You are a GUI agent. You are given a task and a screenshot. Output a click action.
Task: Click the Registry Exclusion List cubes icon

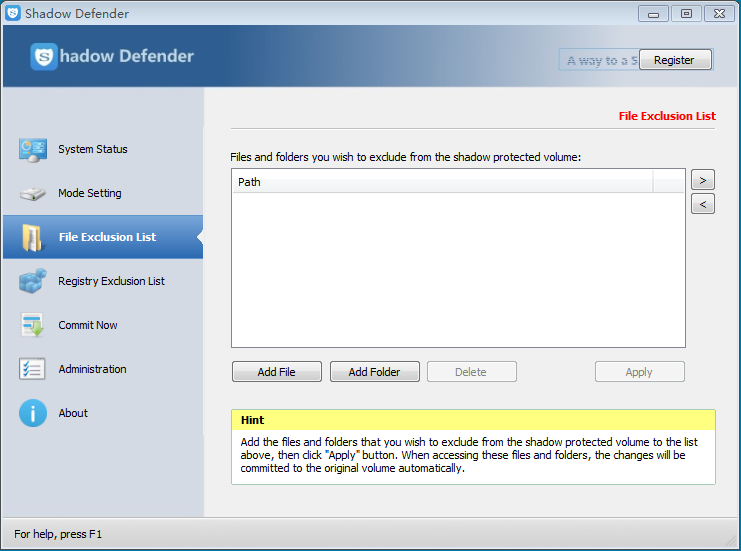tap(33, 281)
